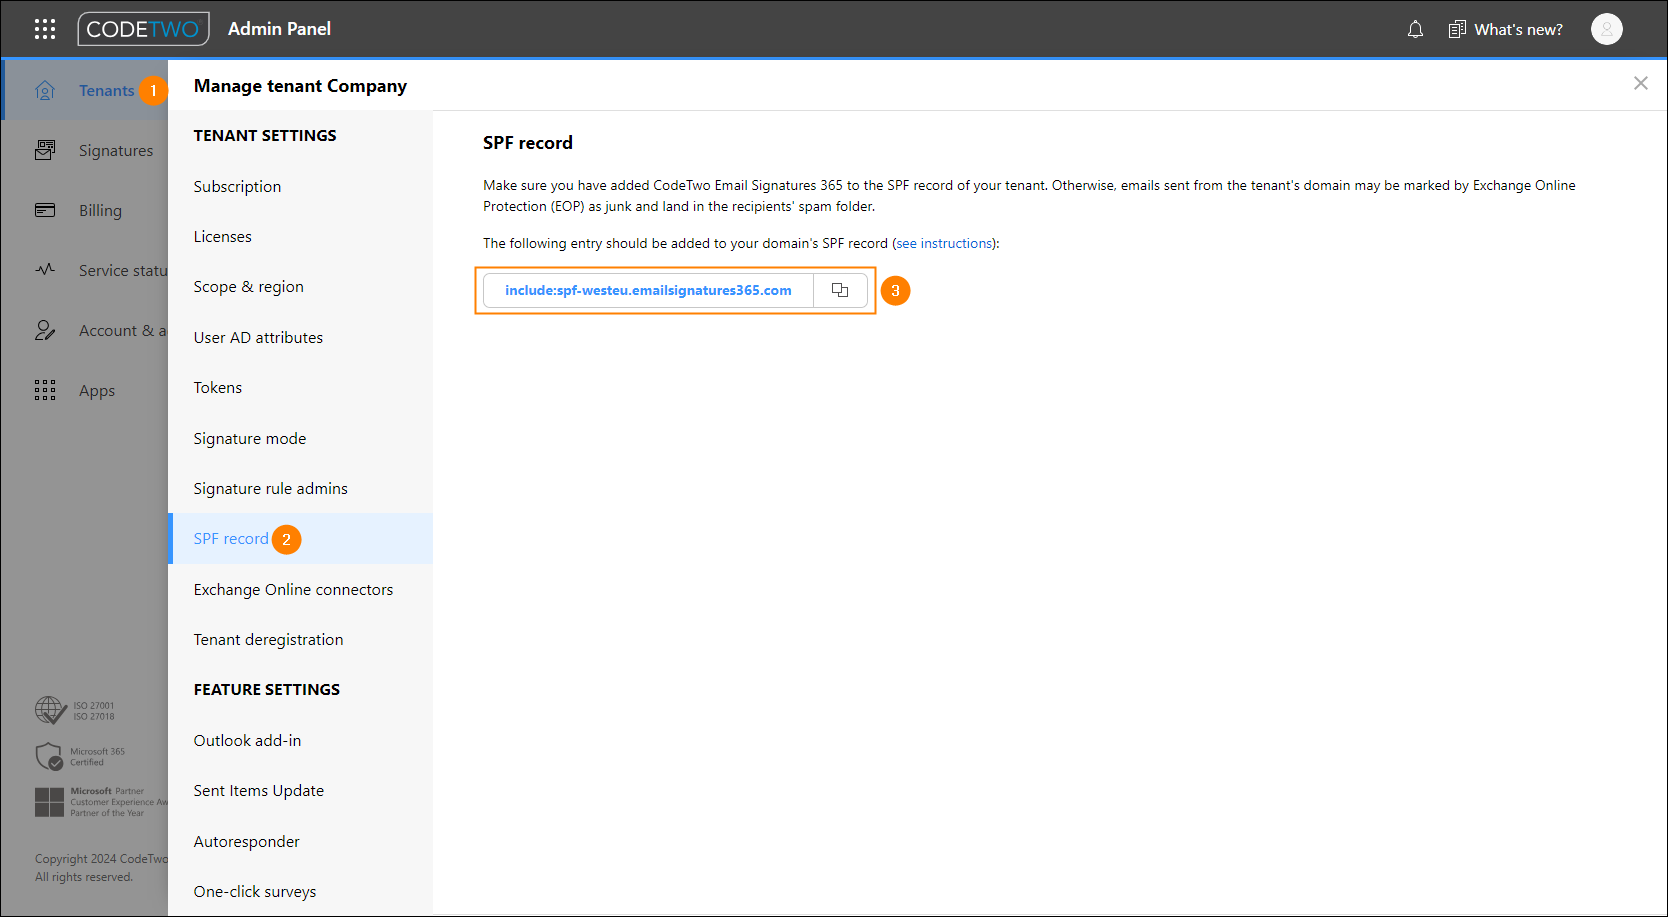Viewport: 1668px width, 917px height.
Task: Click the What's new text link
Action: tap(1518, 29)
